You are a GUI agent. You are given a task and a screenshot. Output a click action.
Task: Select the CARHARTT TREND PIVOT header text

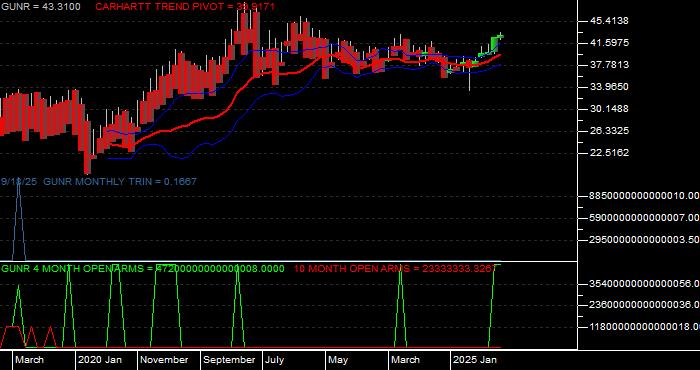coord(185,7)
